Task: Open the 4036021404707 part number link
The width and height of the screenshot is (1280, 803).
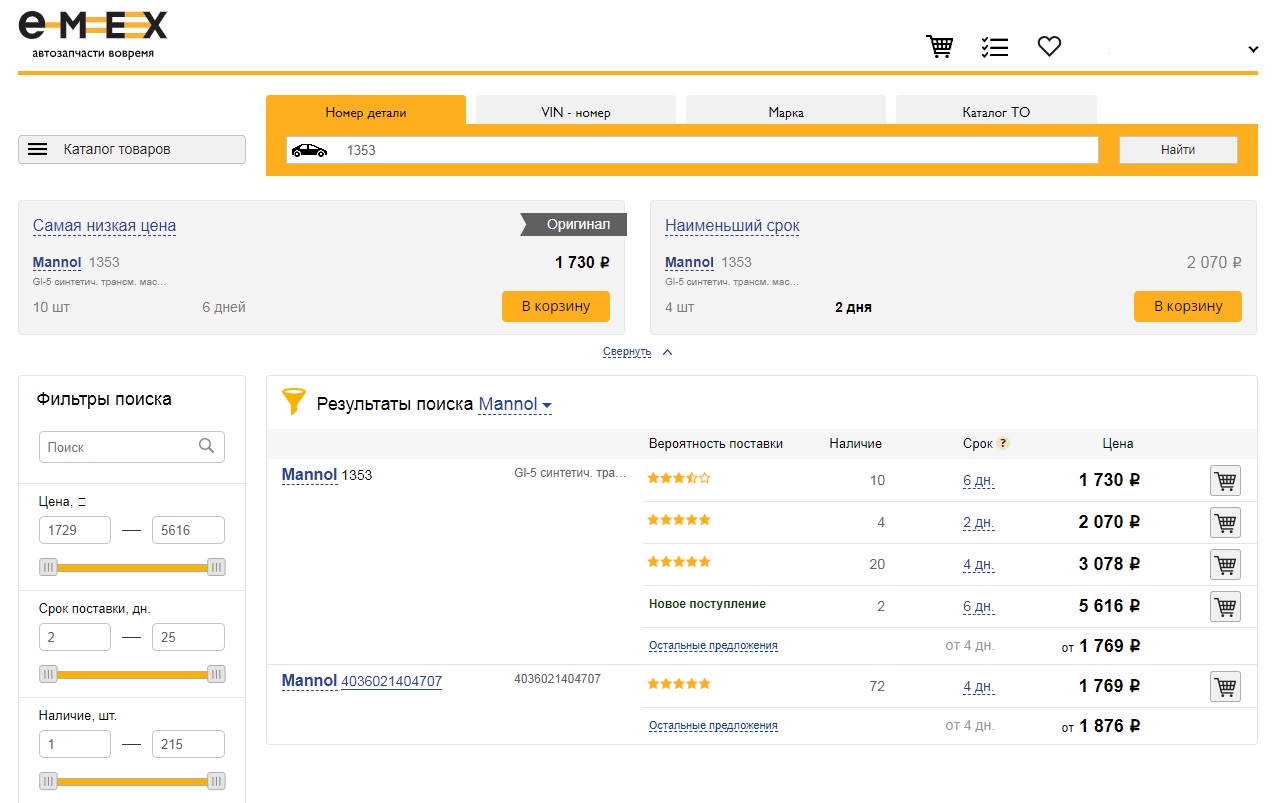Action: (391, 682)
